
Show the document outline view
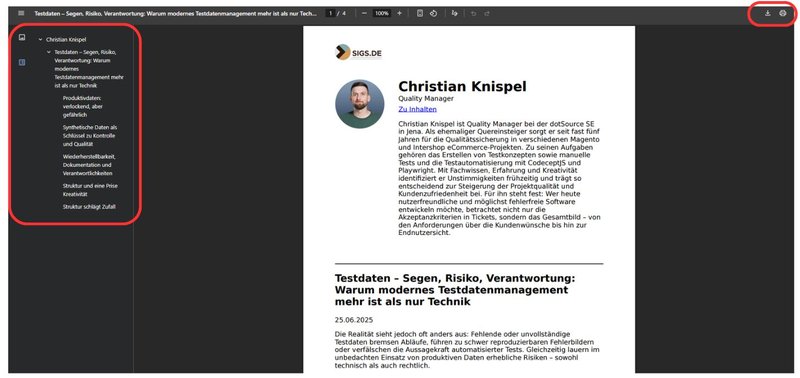pos(22,62)
